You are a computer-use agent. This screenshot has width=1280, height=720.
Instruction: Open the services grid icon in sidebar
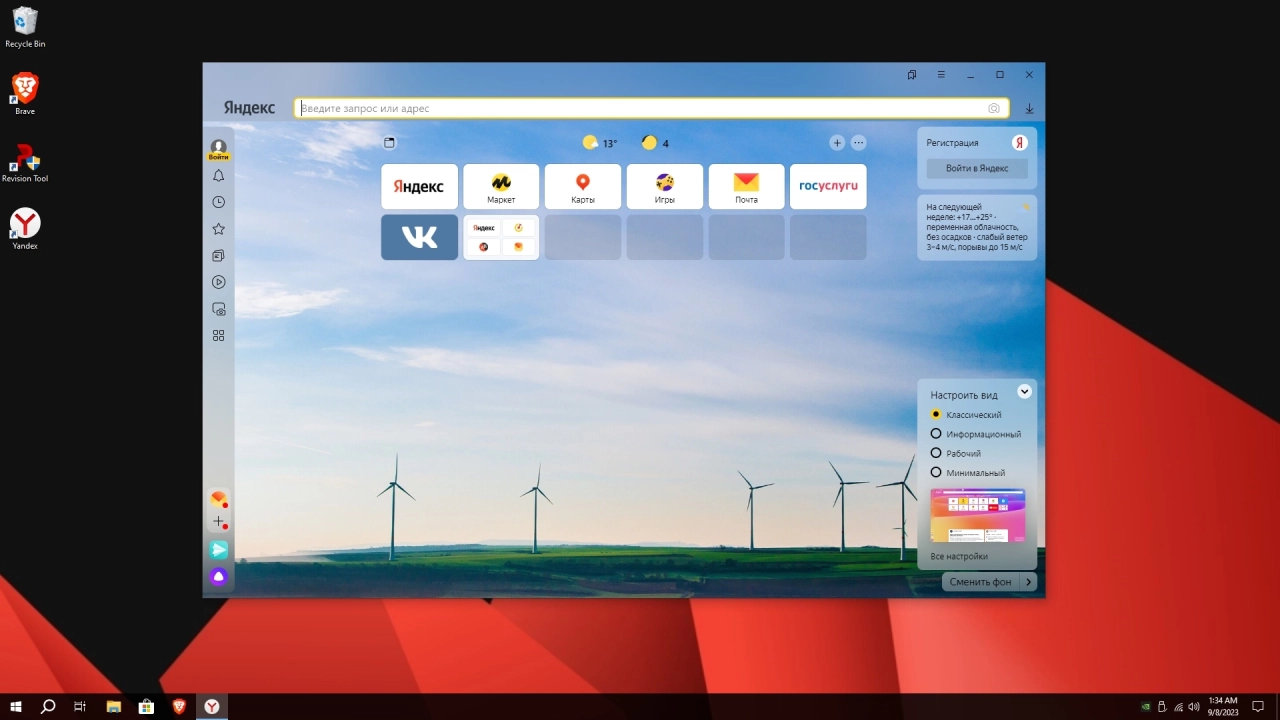click(x=219, y=336)
